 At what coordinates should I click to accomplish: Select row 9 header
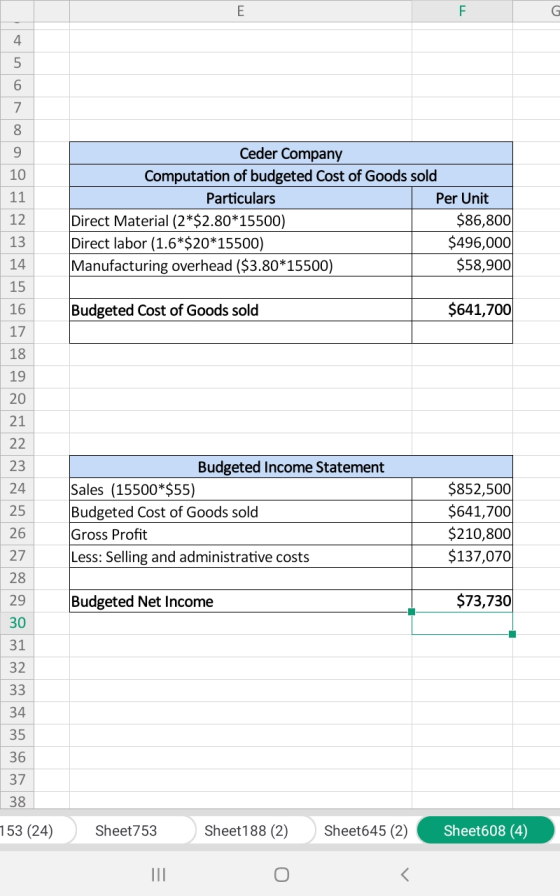pyautogui.click(x=17, y=153)
